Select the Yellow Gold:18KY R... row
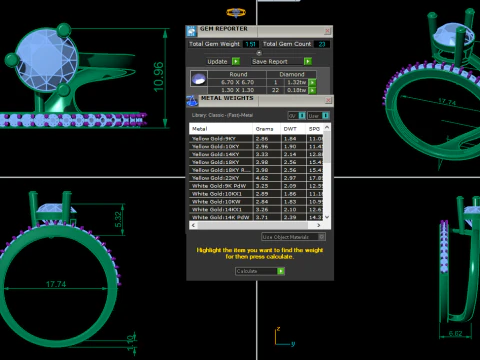Viewport: 480px width, 360px height. click(x=256, y=170)
